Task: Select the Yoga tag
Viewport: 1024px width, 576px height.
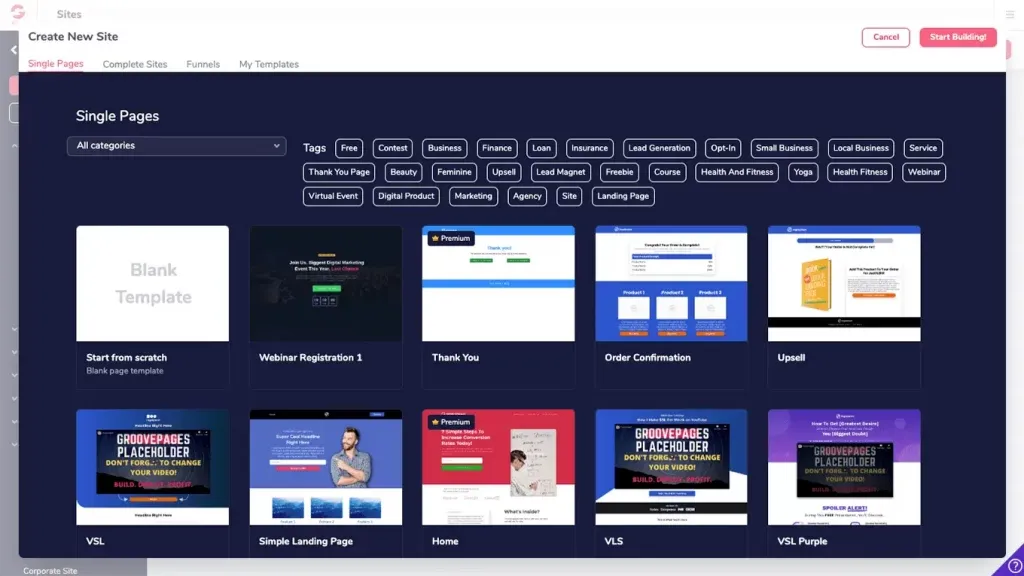Action: pyautogui.click(x=803, y=172)
